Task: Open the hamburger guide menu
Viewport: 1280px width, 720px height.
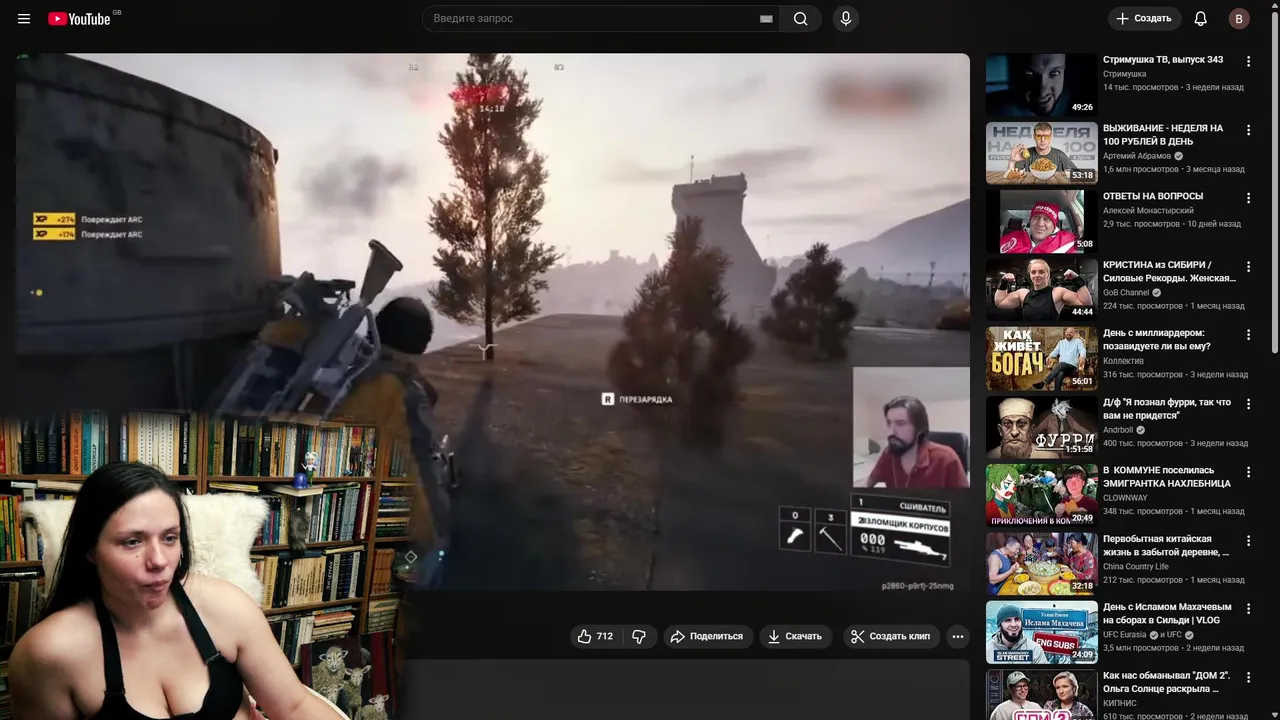Action: pos(24,19)
